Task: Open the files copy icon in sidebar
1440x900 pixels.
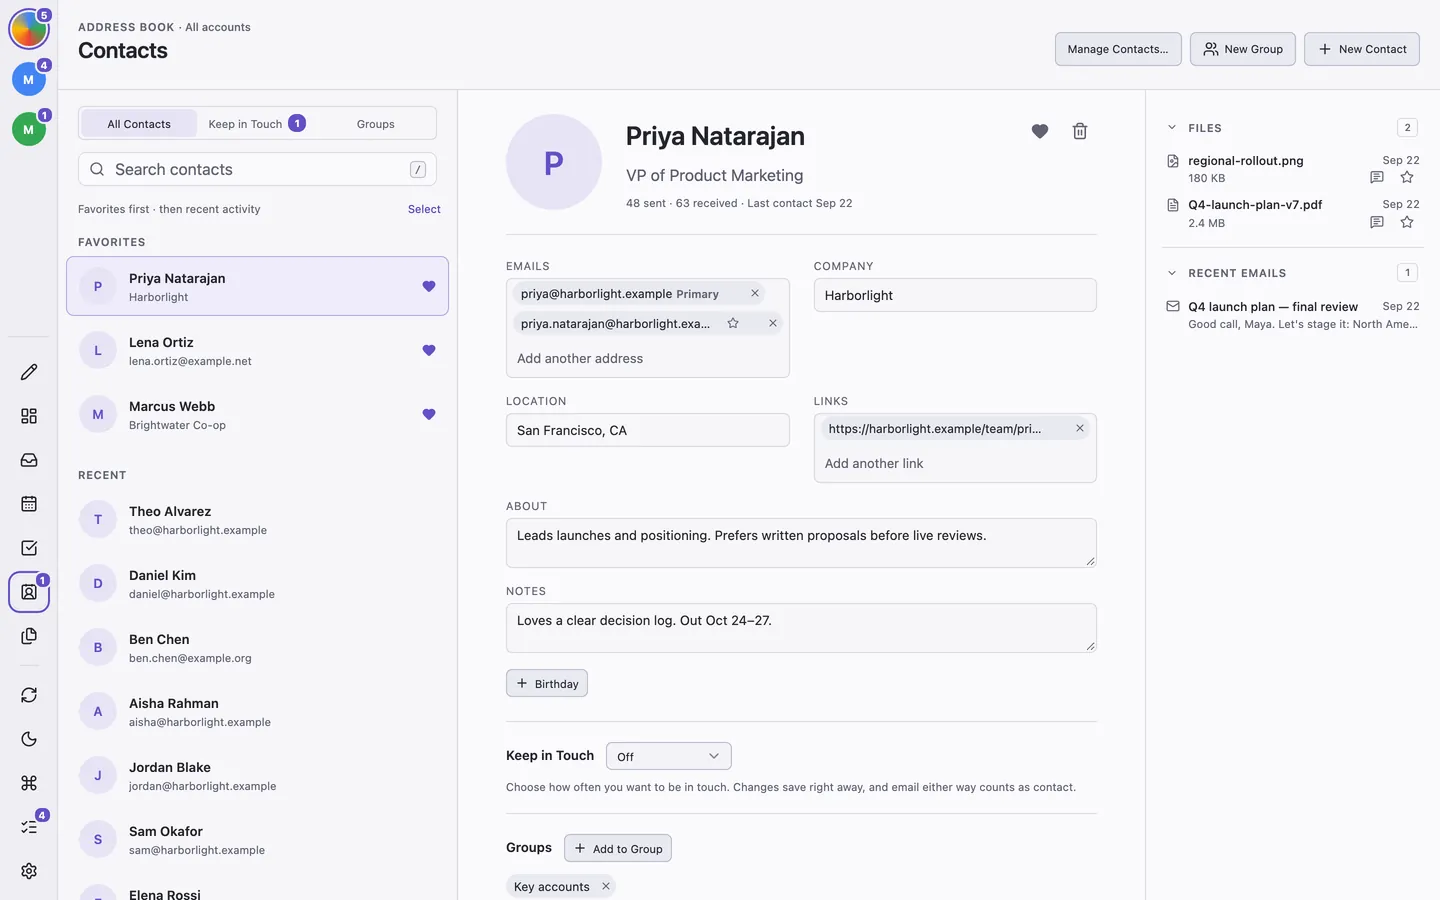Action: click(x=29, y=636)
